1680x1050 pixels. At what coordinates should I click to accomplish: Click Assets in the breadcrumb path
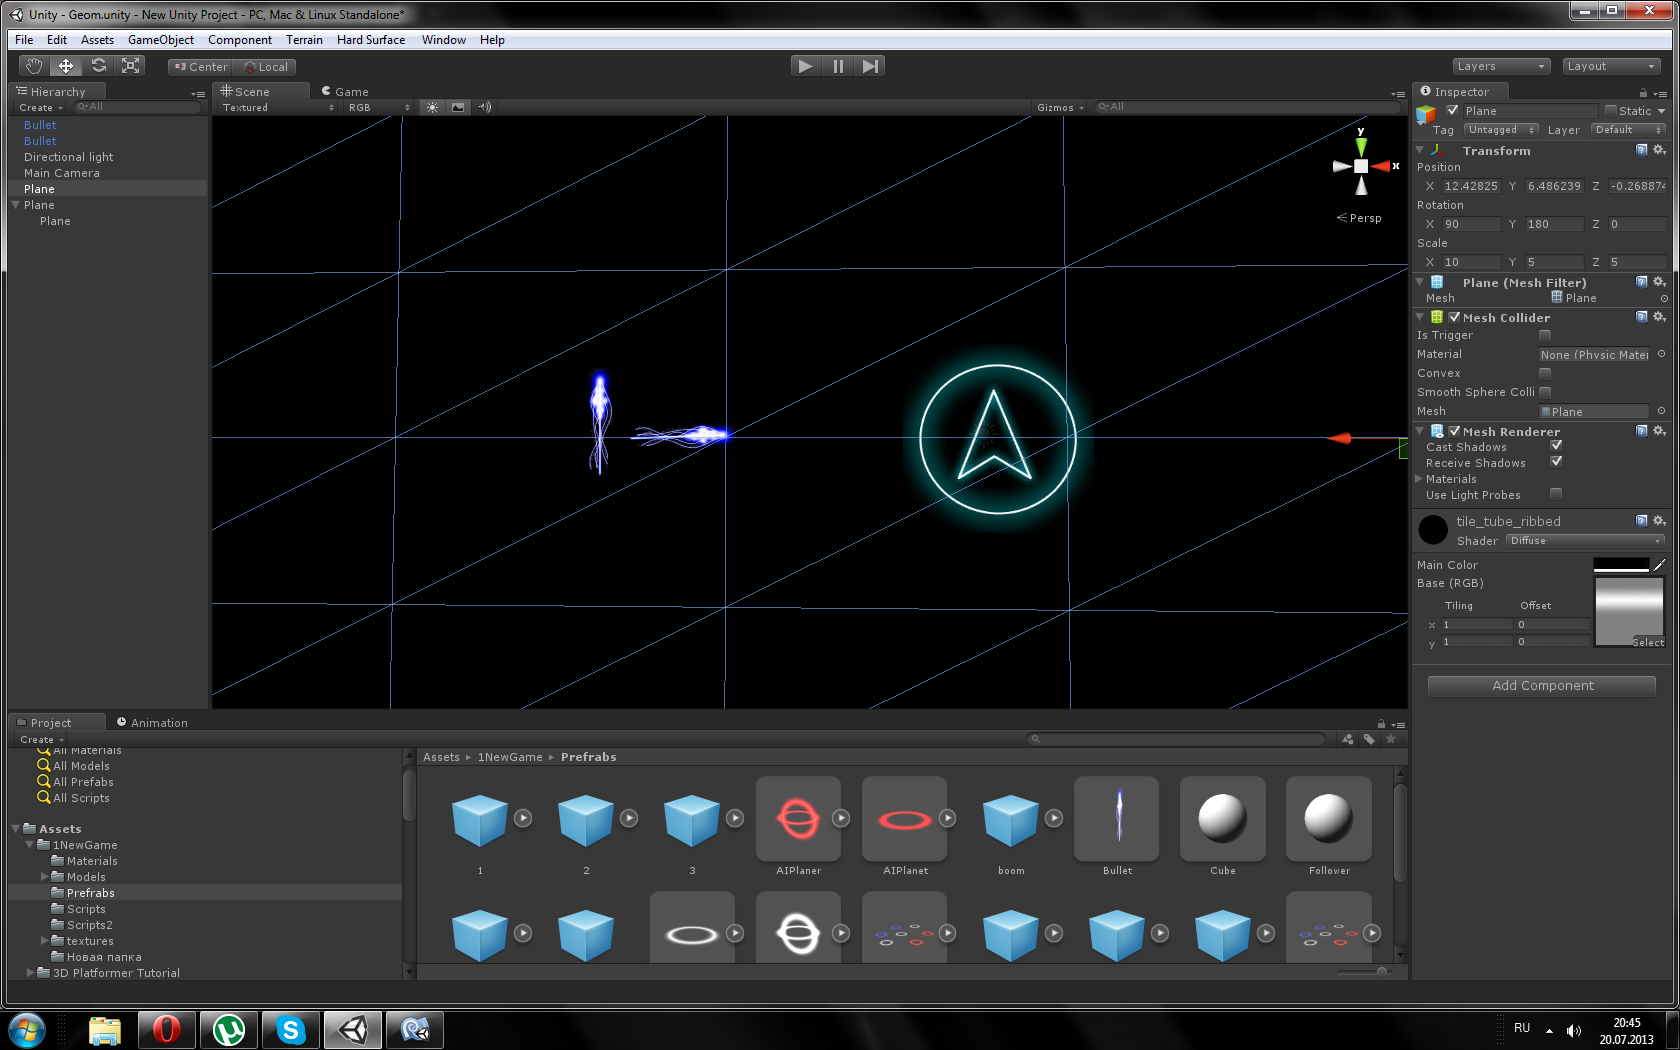(441, 757)
